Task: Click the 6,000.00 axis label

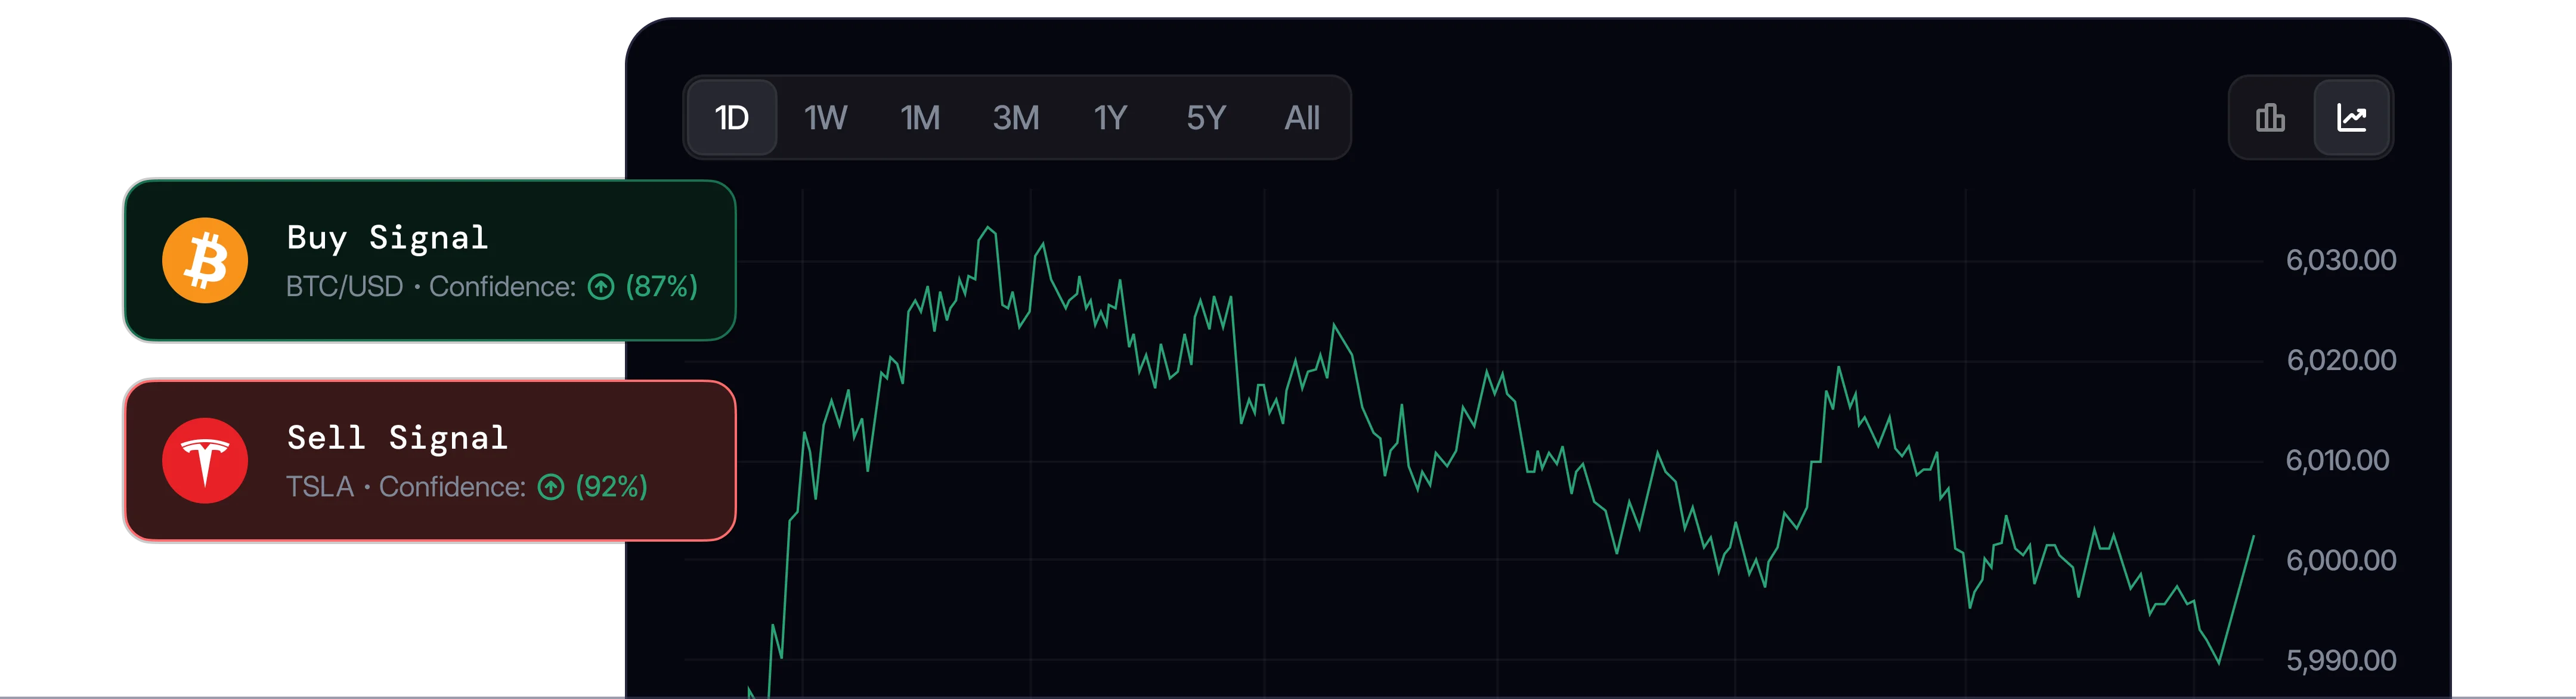Action: [2341, 561]
